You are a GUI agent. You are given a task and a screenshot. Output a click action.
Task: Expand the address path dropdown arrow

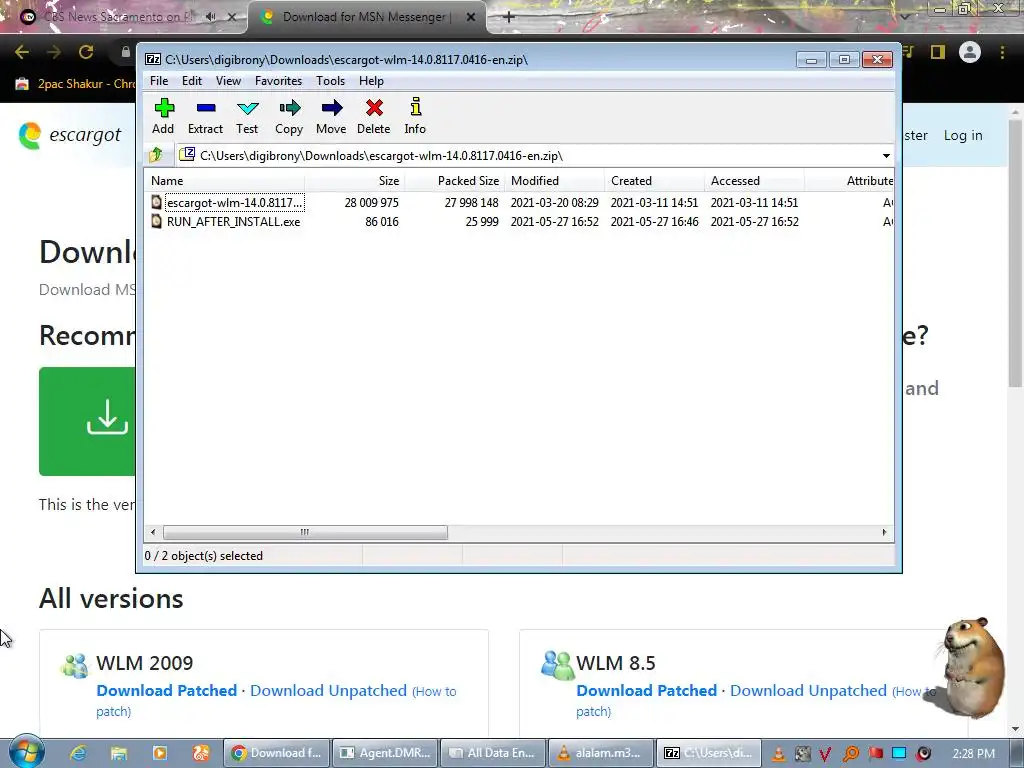[886, 156]
